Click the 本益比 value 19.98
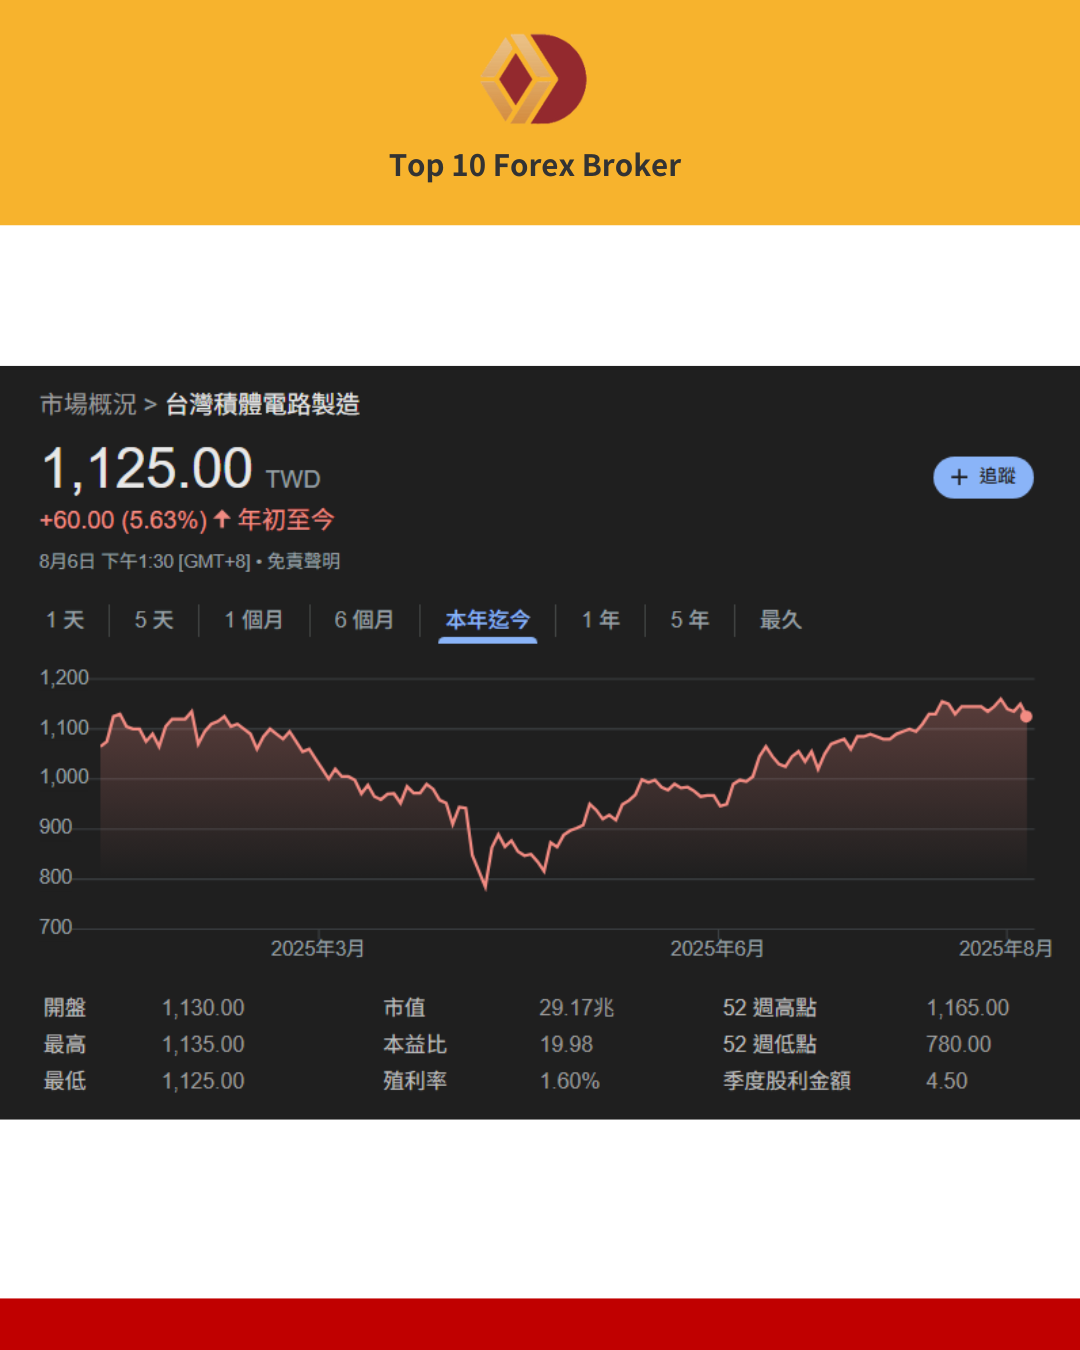This screenshot has width=1080, height=1350. click(567, 1044)
